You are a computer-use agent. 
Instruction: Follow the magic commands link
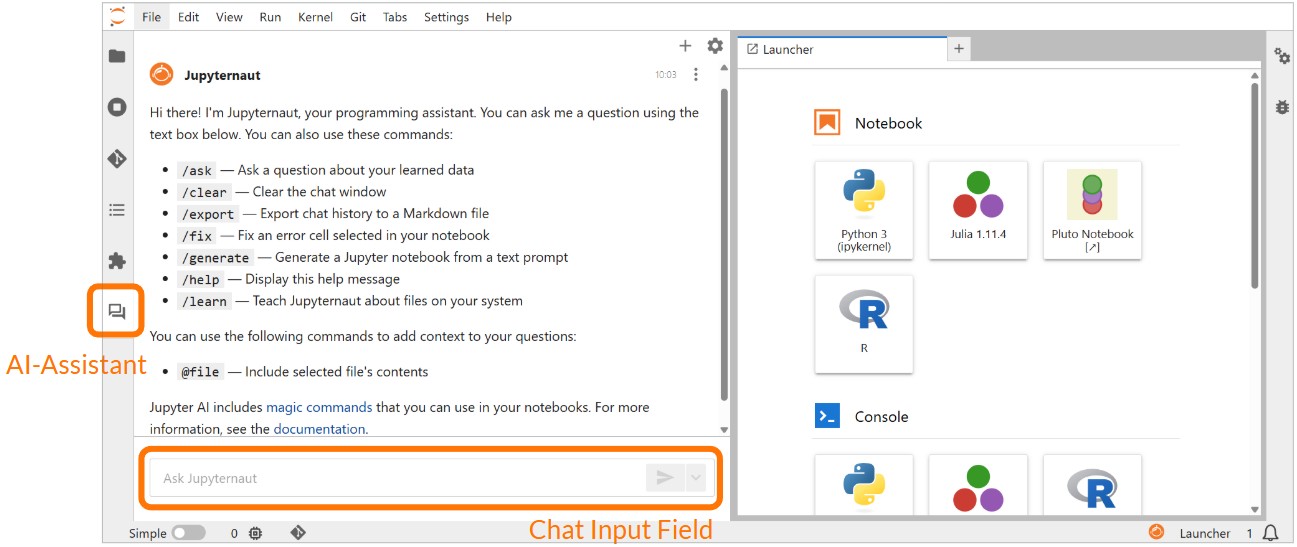(319, 407)
